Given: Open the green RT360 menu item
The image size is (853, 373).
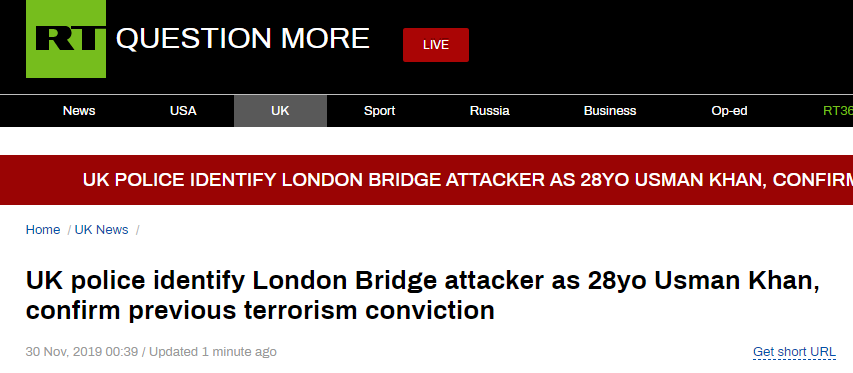Looking at the screenshot, I should point(838,111).
